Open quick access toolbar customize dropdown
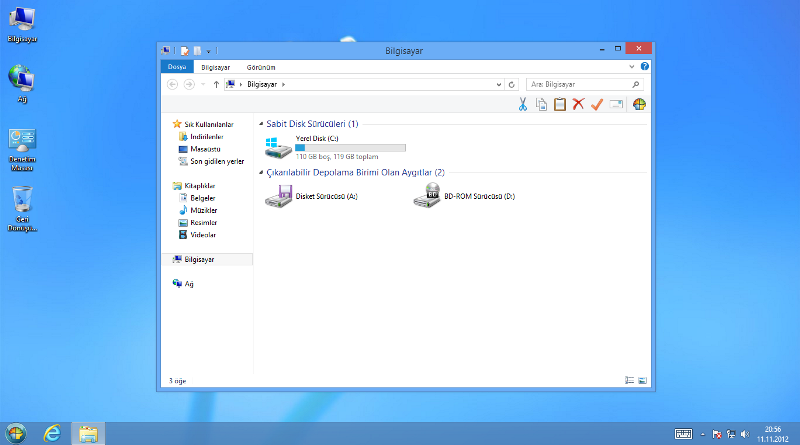The height and width of the screenshot is (445, 800). [209, 51]
